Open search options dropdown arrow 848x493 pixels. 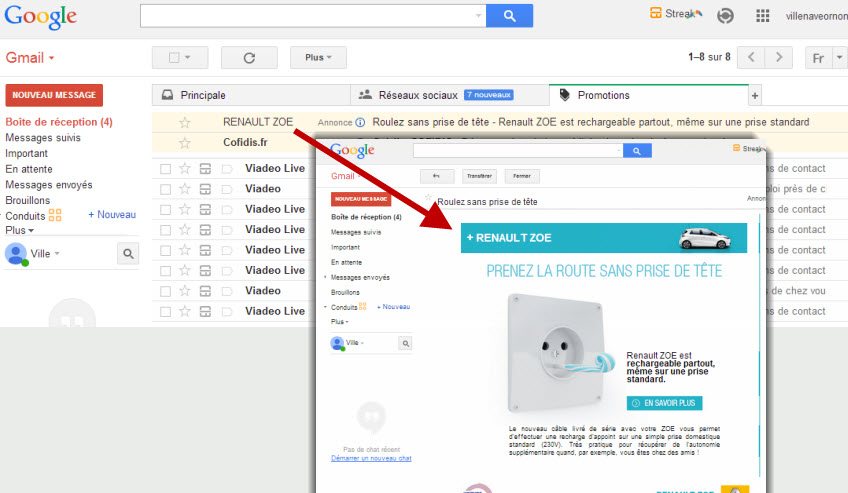coord(478,16)
